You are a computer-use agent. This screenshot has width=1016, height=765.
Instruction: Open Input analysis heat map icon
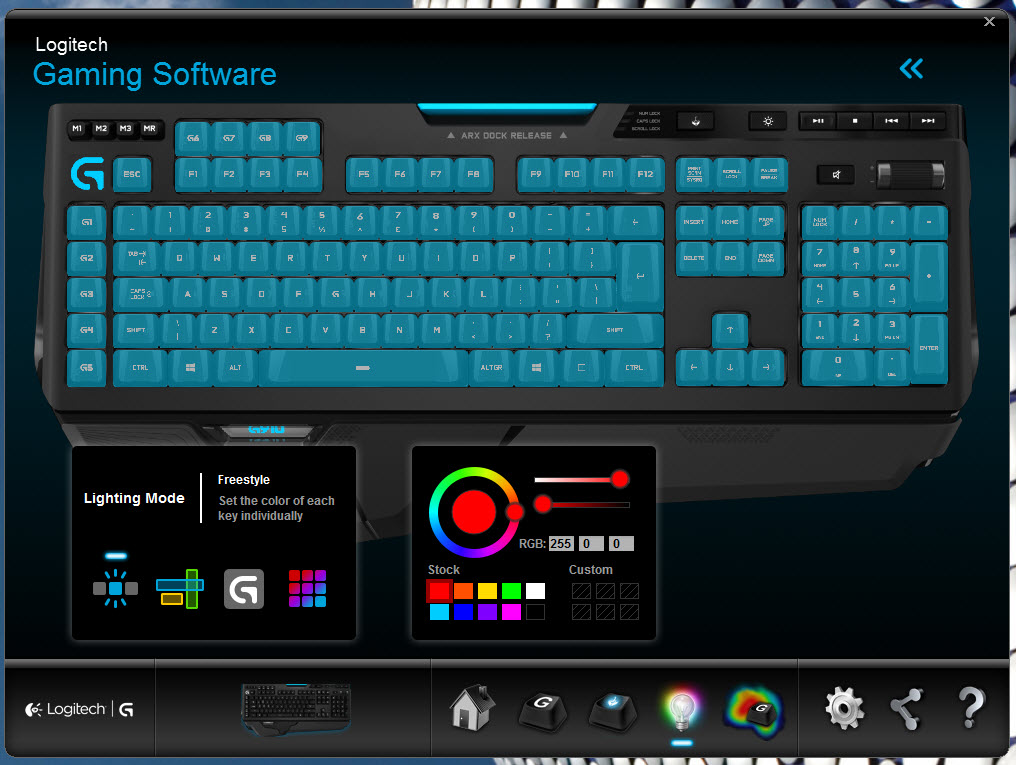click(754, 711)
